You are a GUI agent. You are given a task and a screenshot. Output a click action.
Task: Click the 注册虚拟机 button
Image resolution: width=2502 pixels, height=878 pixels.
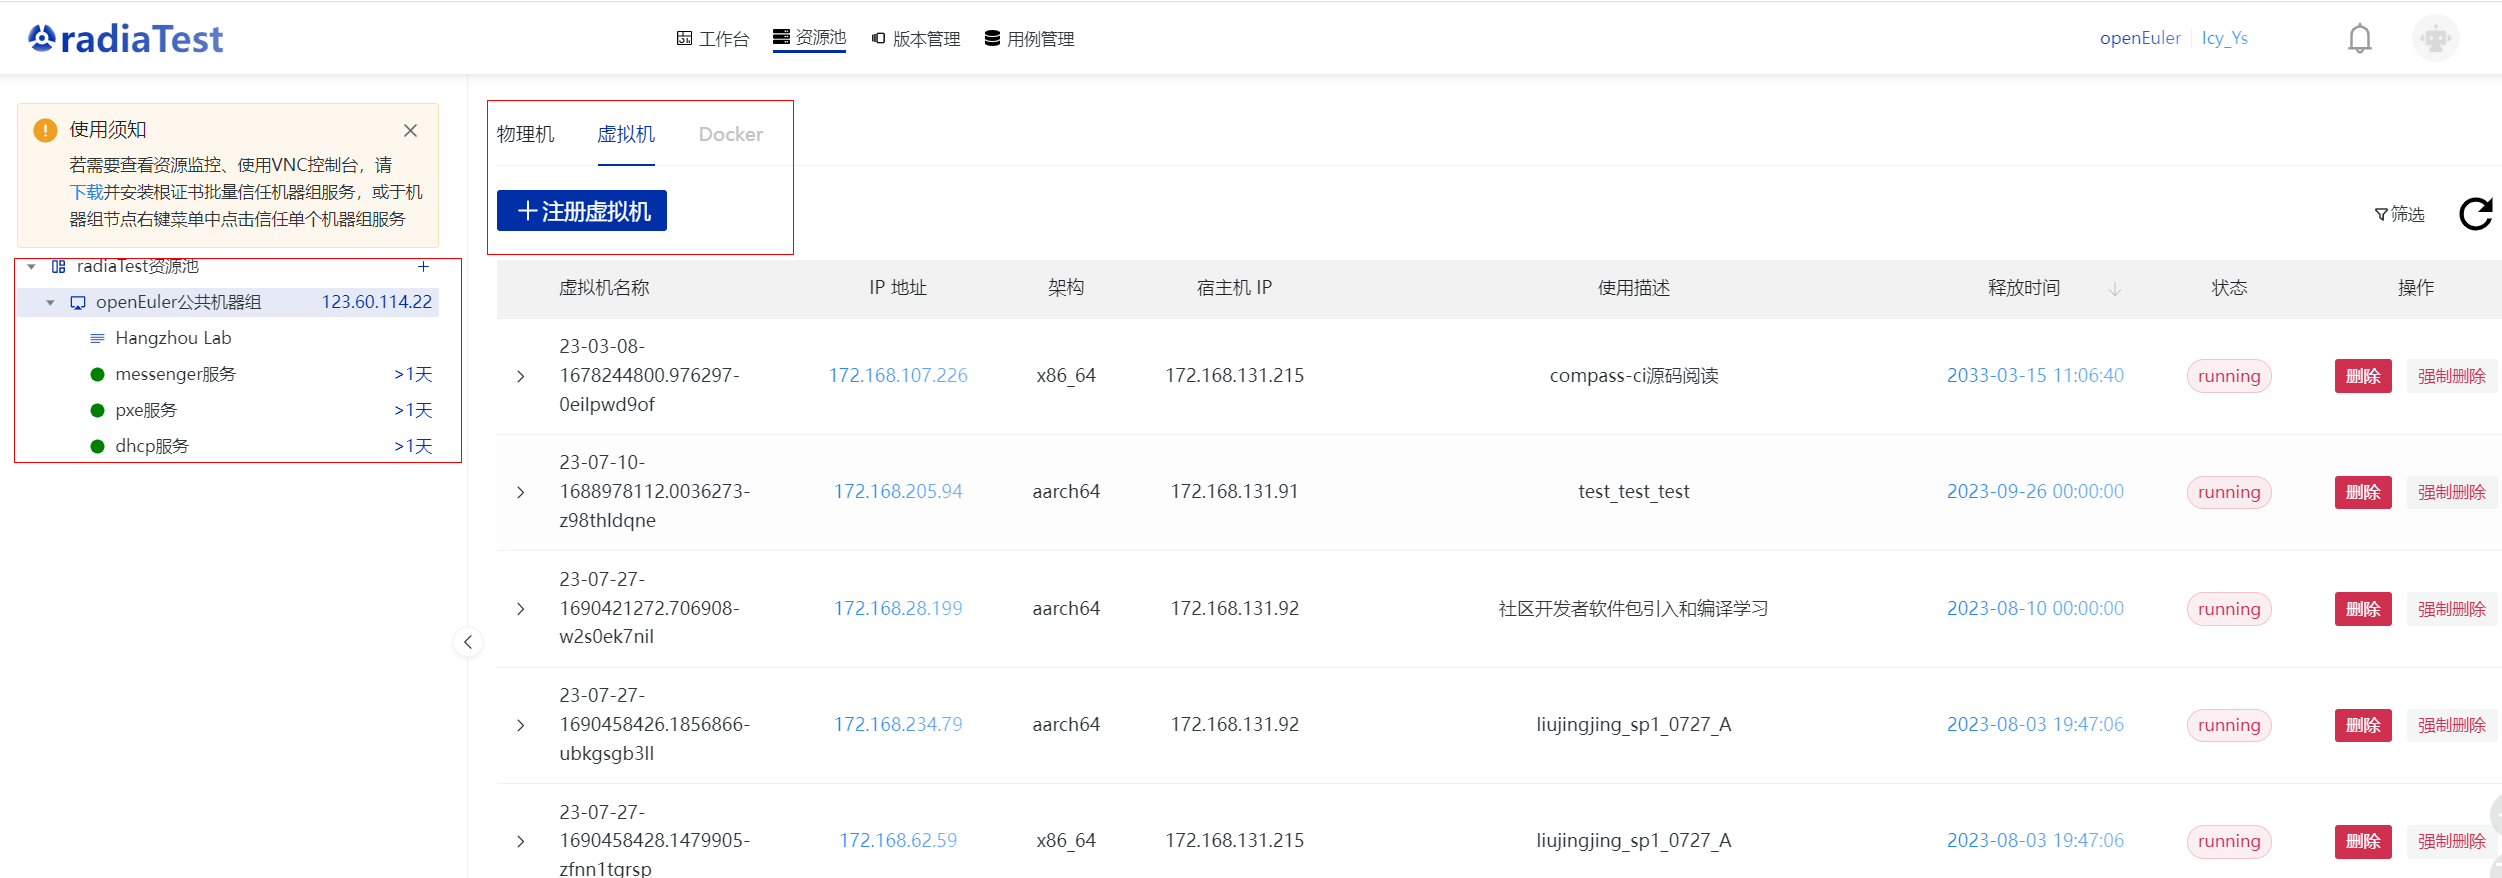(x=582, y=211)
